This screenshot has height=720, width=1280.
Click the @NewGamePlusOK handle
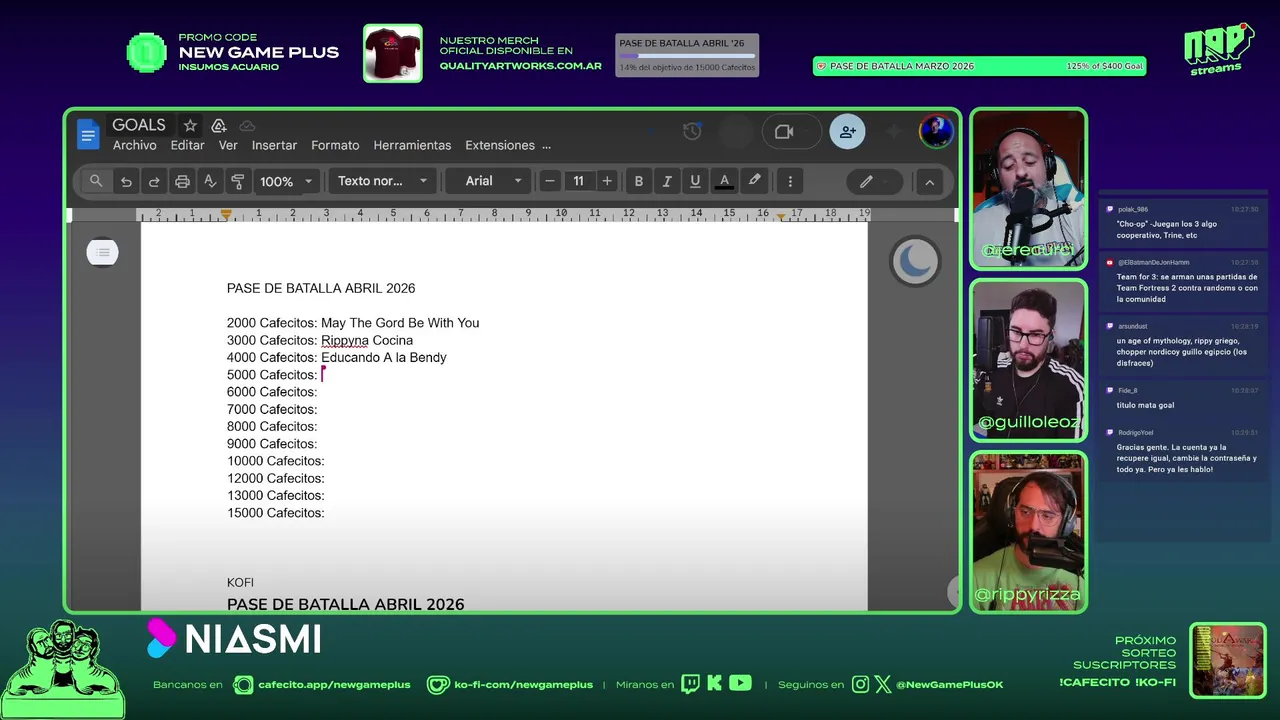pos(949,685)
